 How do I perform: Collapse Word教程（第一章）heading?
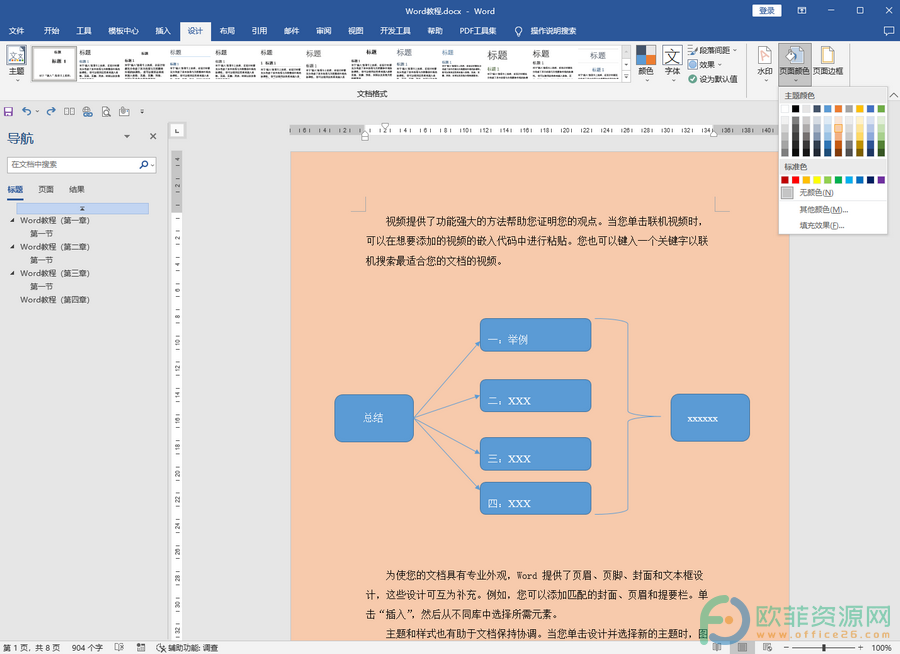[x=12, y=220]
